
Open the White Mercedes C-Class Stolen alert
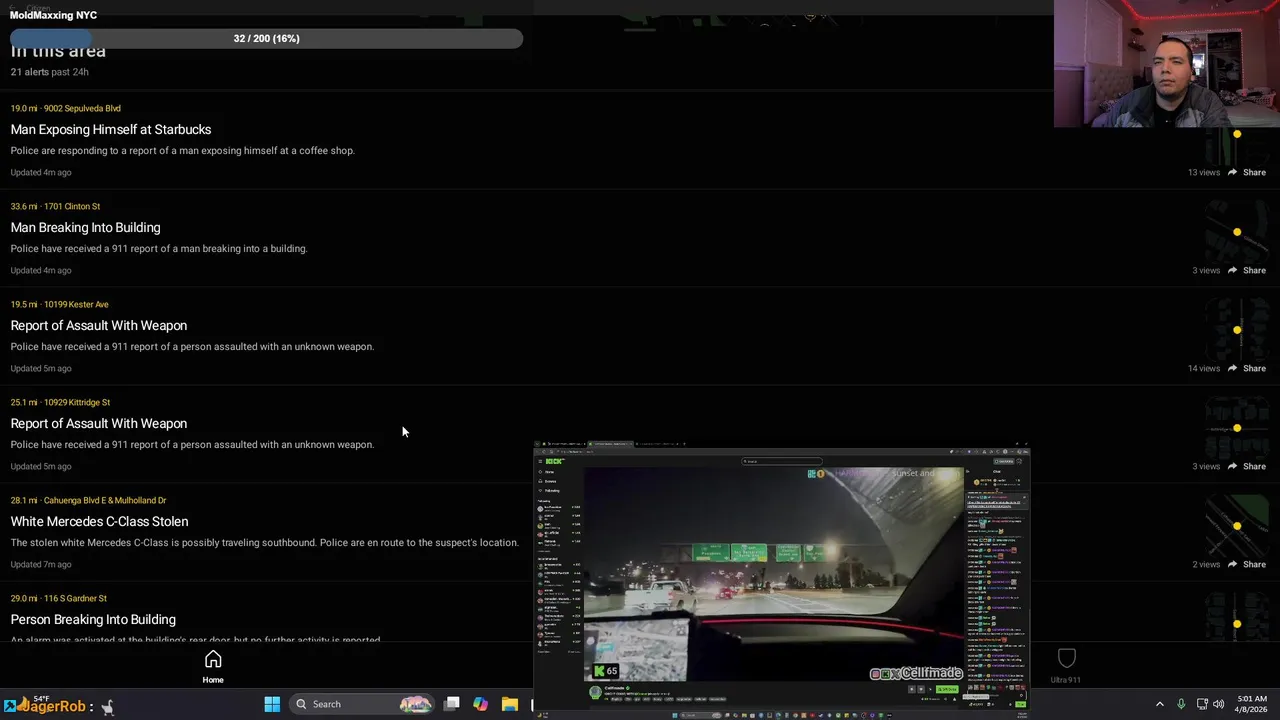point(99,521)
